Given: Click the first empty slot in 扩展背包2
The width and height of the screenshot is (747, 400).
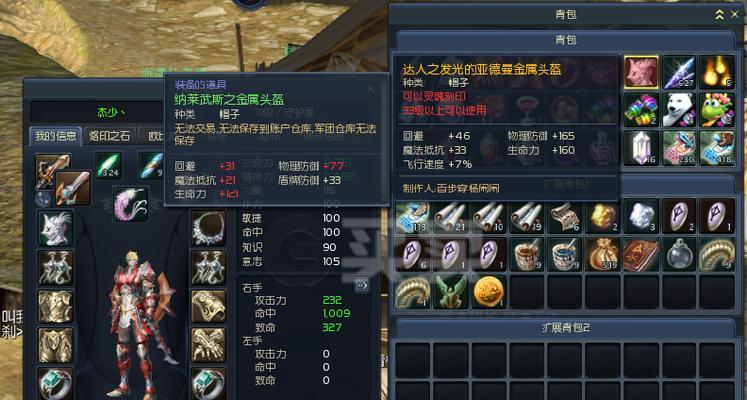Looking at the screenshot, I should (413, 360).
